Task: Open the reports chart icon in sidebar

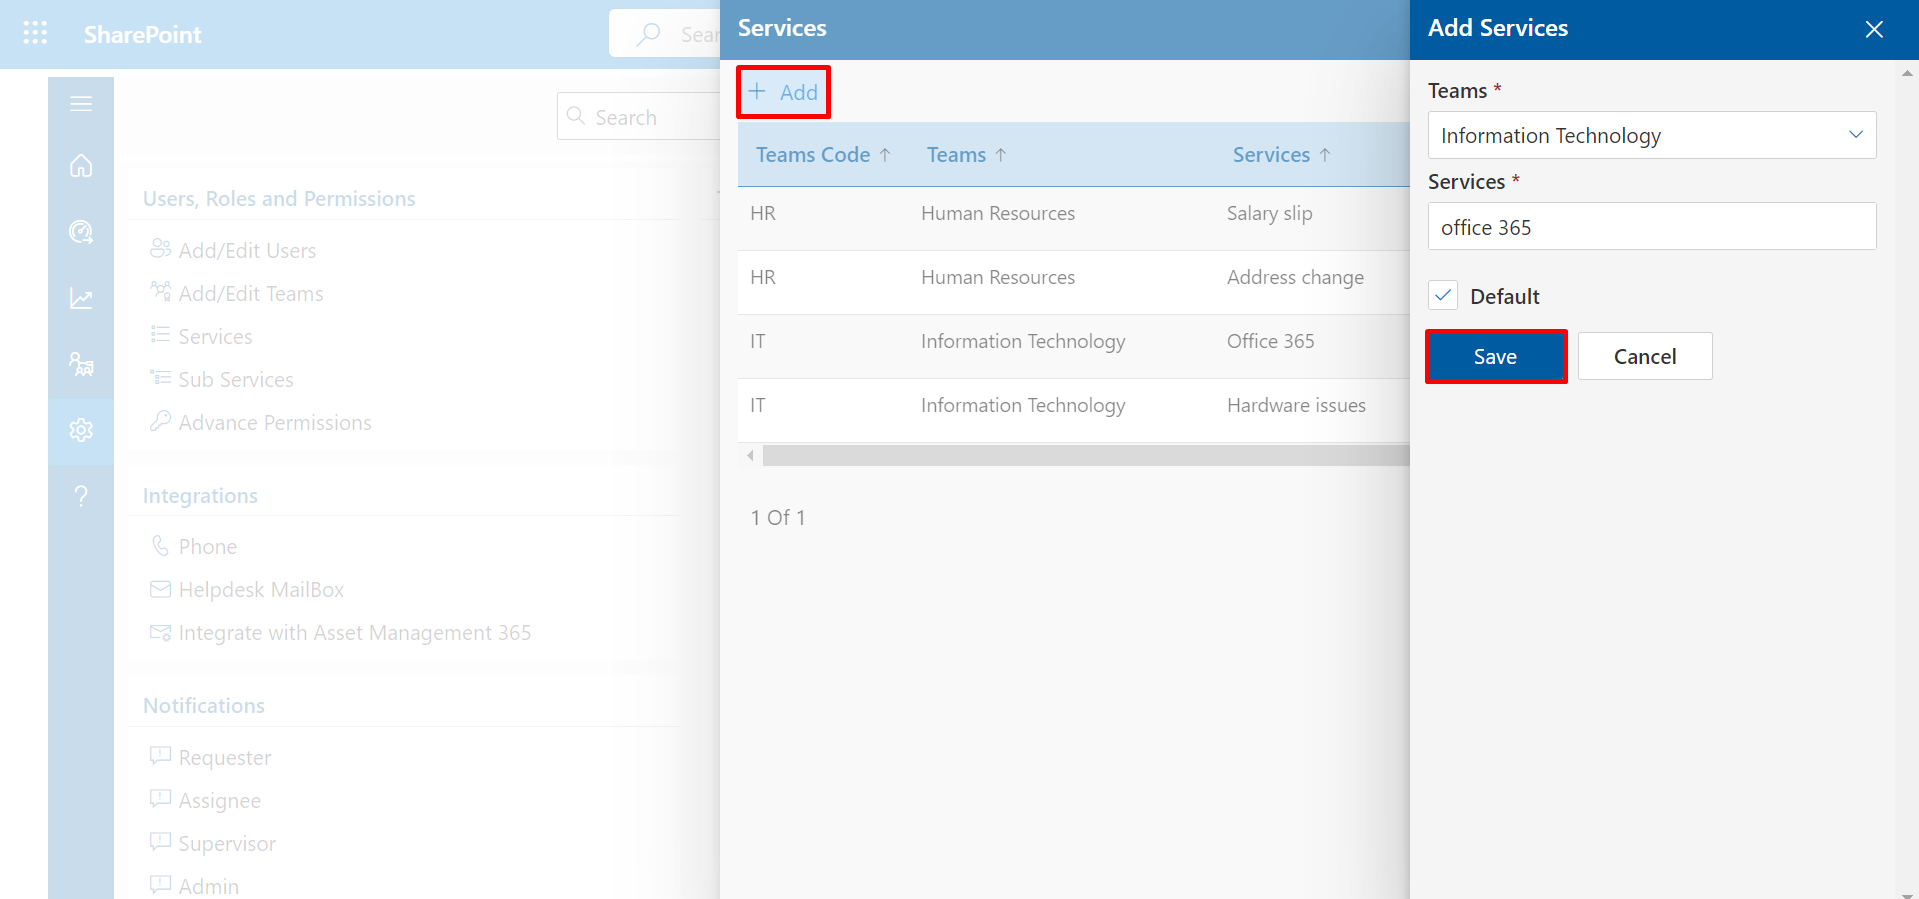Action: [81, 298]
